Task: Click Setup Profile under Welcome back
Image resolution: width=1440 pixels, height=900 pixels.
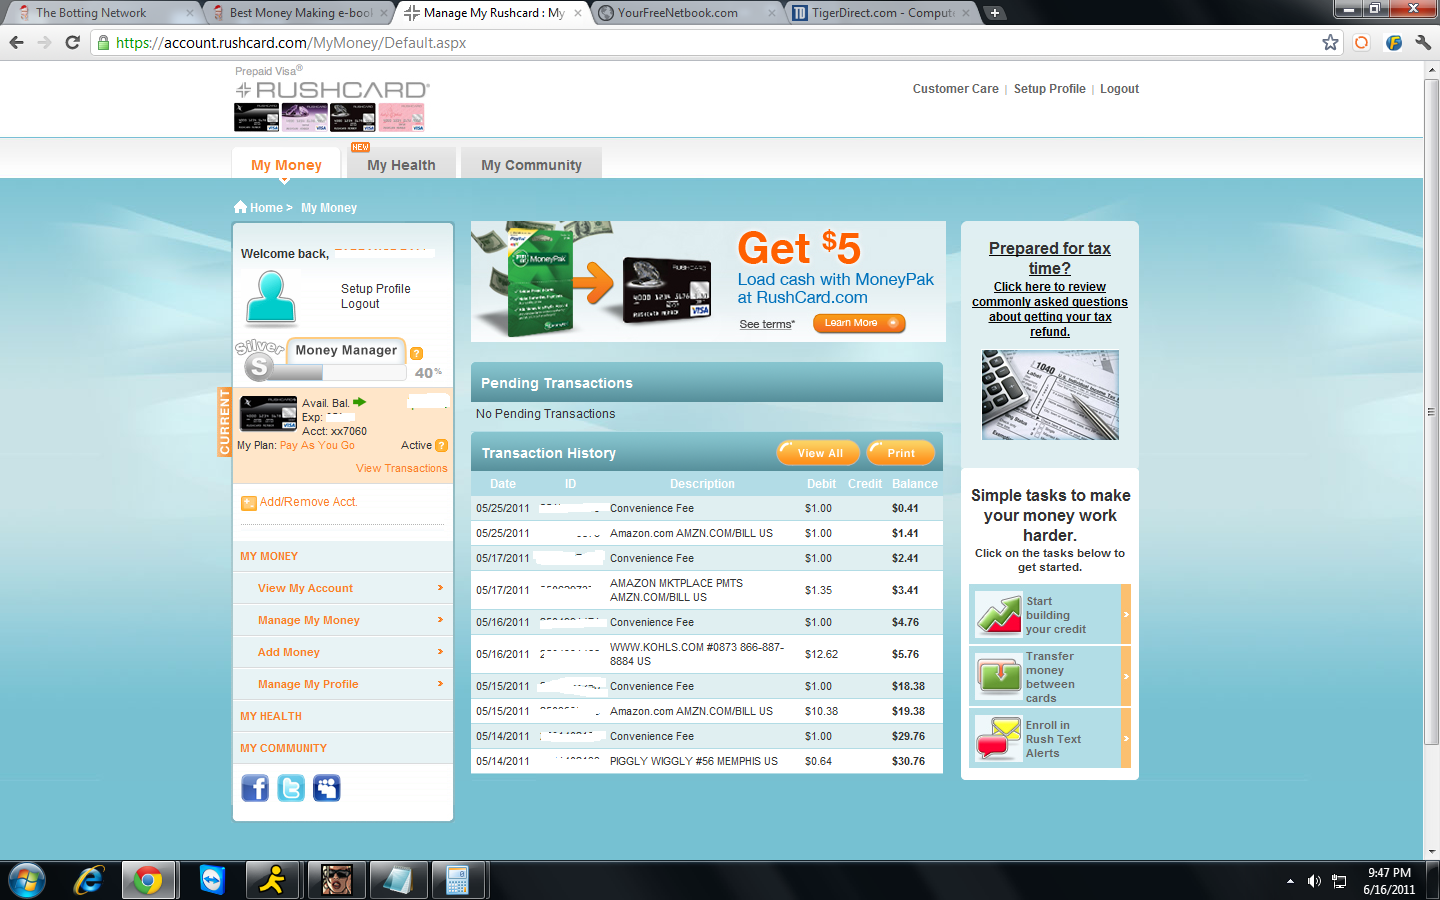Action: coord(375,289)
